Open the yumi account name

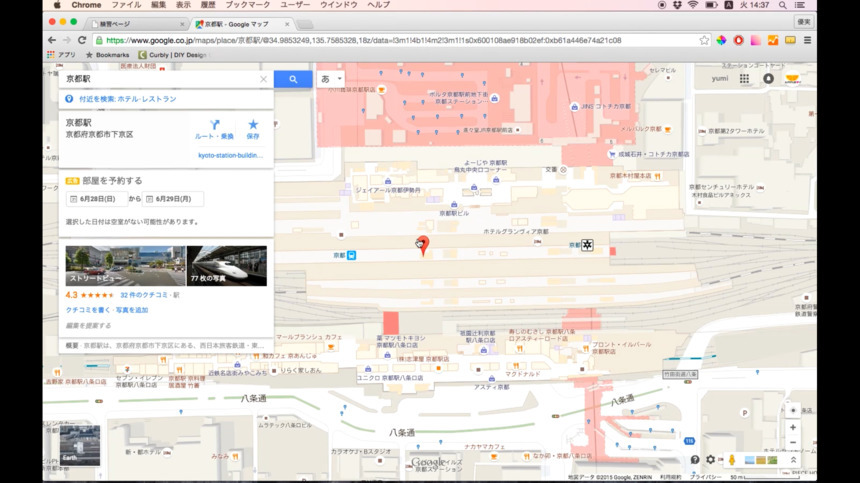[x=720, y=79]
